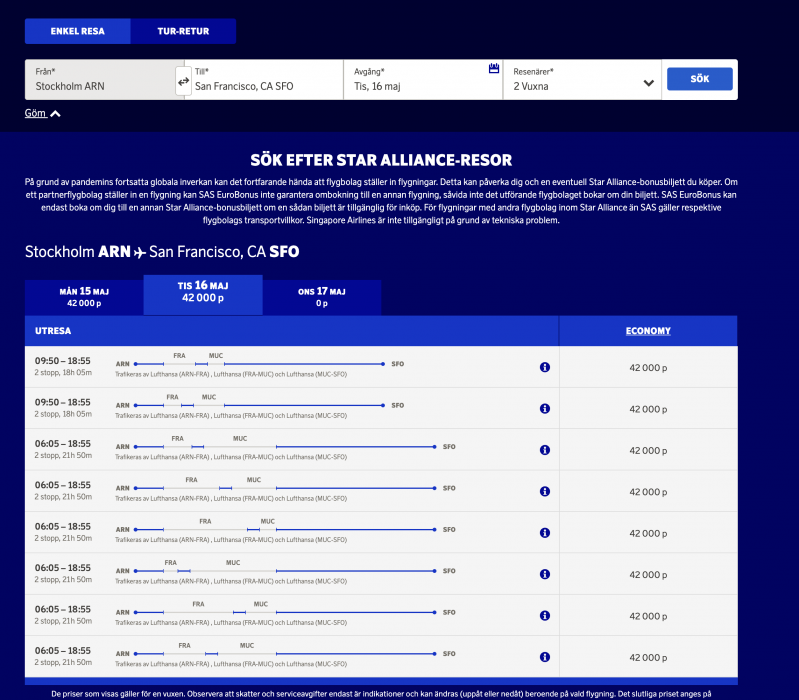Click info icon for sixth flight row
799x700 pixels.
545,574
